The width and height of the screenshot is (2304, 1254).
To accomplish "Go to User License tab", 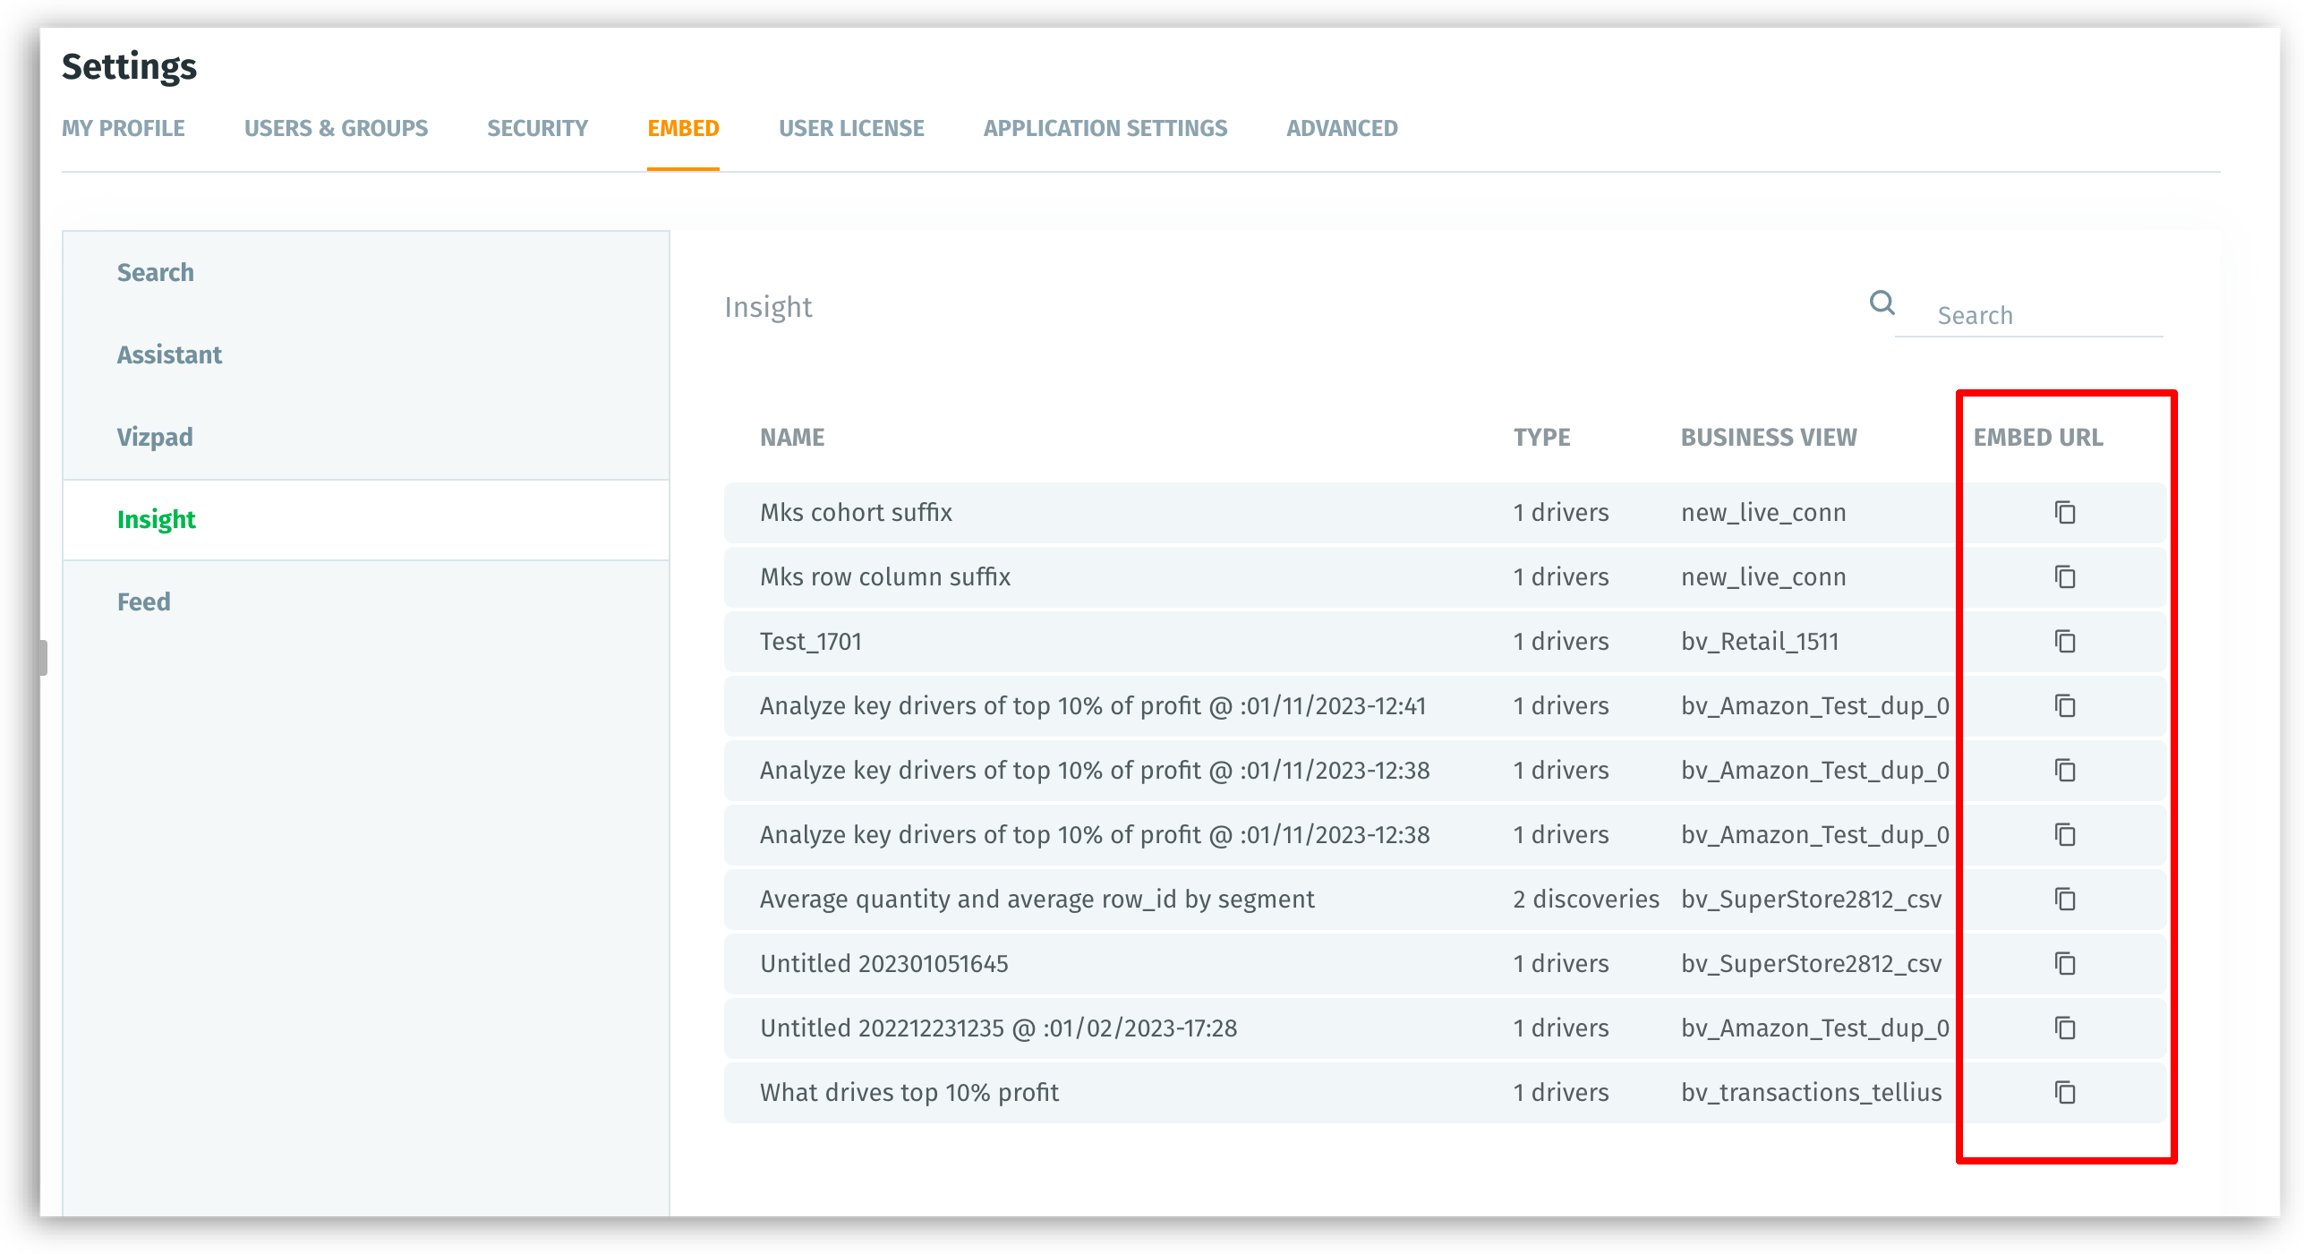I will 851,128.
